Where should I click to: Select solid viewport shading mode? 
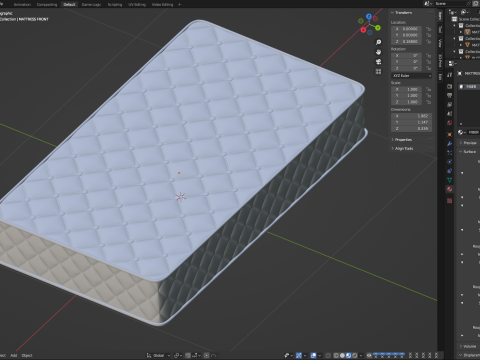point(342,356)
